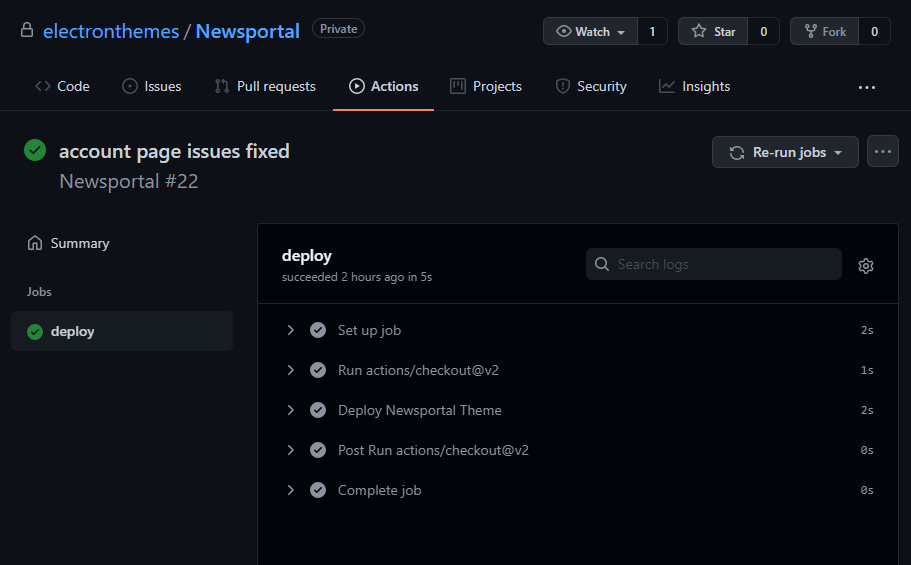Open the repo navigation overflow menu
The image size is (911, 565).
pos(867,87)
